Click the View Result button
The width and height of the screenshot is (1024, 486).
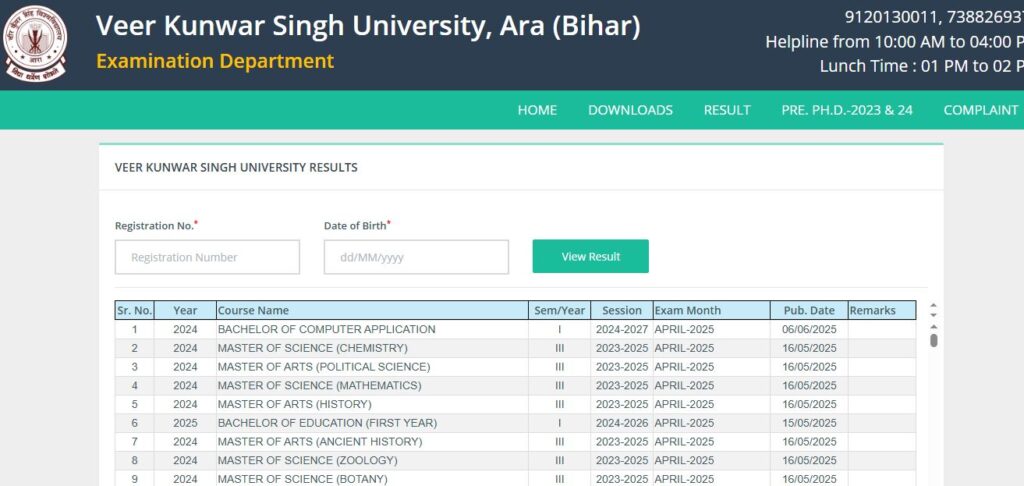coord(590,257)
